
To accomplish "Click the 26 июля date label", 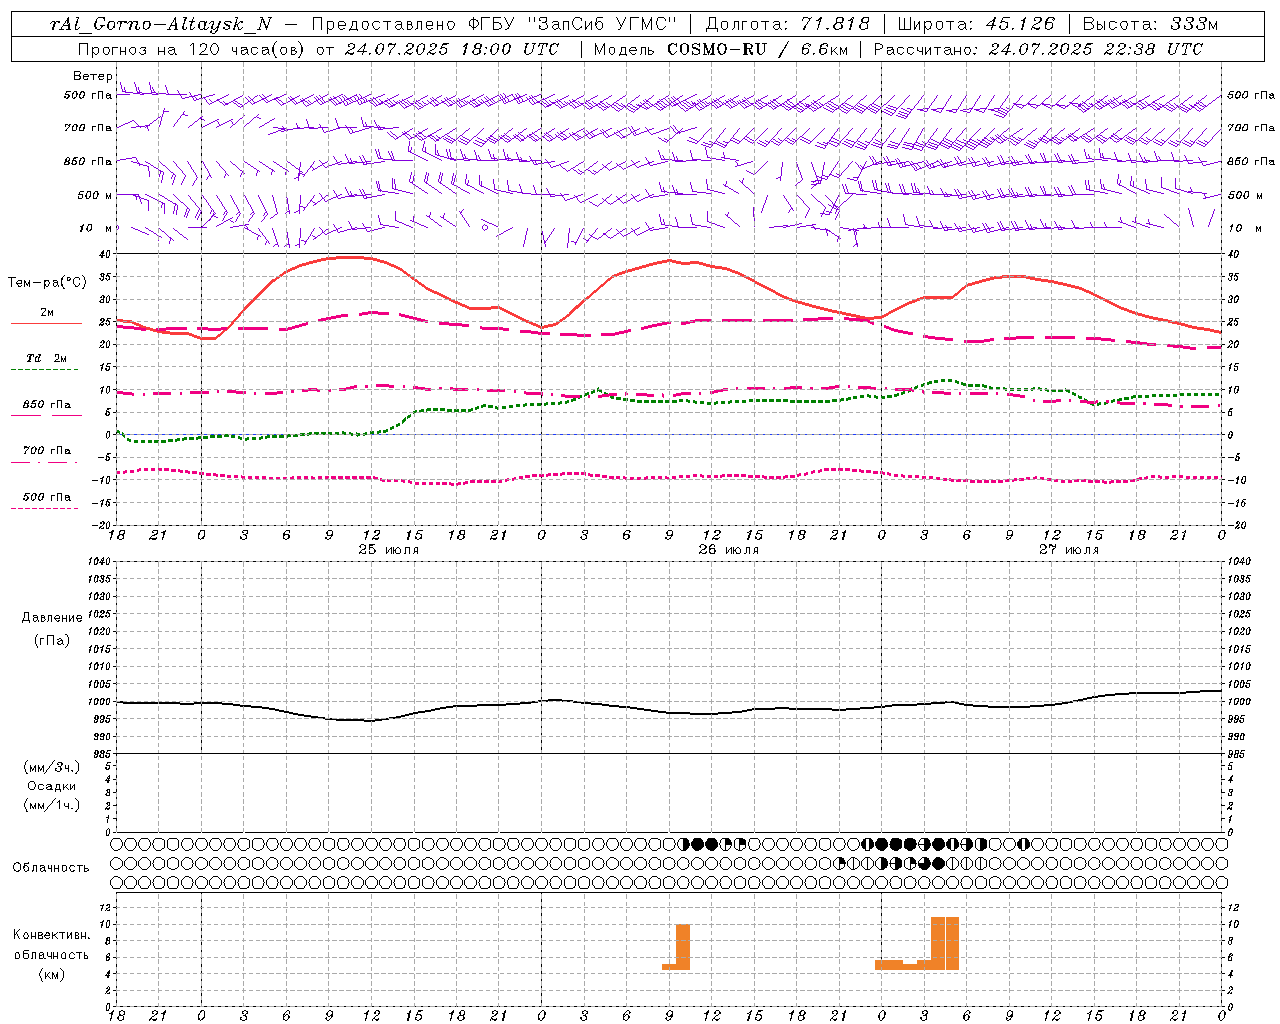I will tap(729, 550).
